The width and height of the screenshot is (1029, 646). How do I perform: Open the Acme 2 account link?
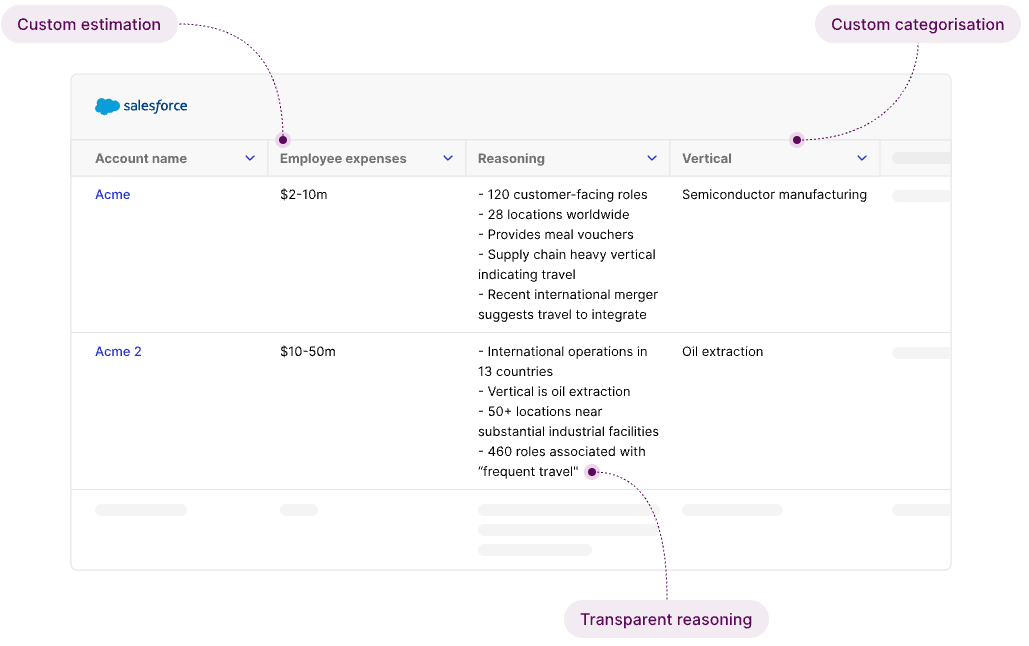[118, 352]
